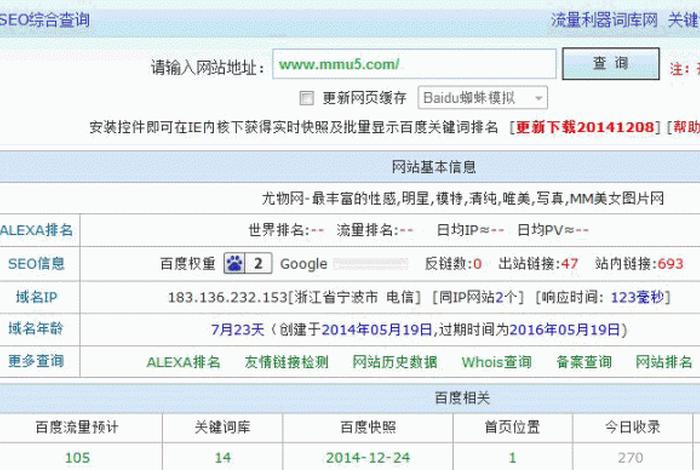Click the 更多查询 row label
This screenshot has height=470, width=700.
click(36, 361)
